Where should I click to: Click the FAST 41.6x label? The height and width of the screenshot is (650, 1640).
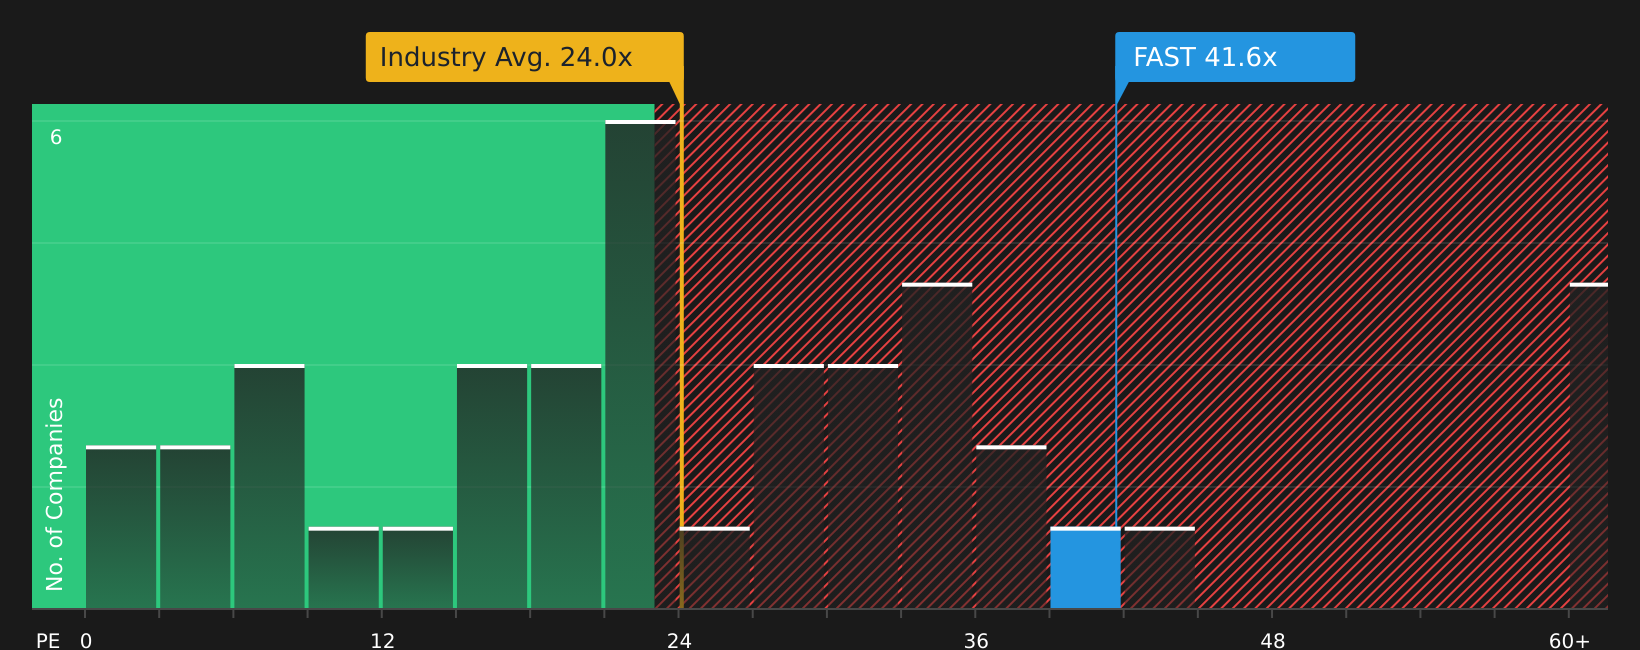[x=1235, y=57]
